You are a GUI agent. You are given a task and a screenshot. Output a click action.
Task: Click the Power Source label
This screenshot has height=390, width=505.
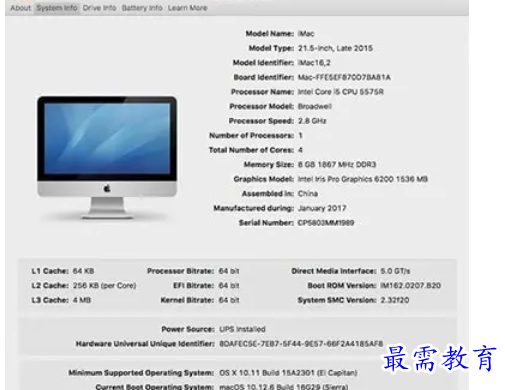pos(188,329)
